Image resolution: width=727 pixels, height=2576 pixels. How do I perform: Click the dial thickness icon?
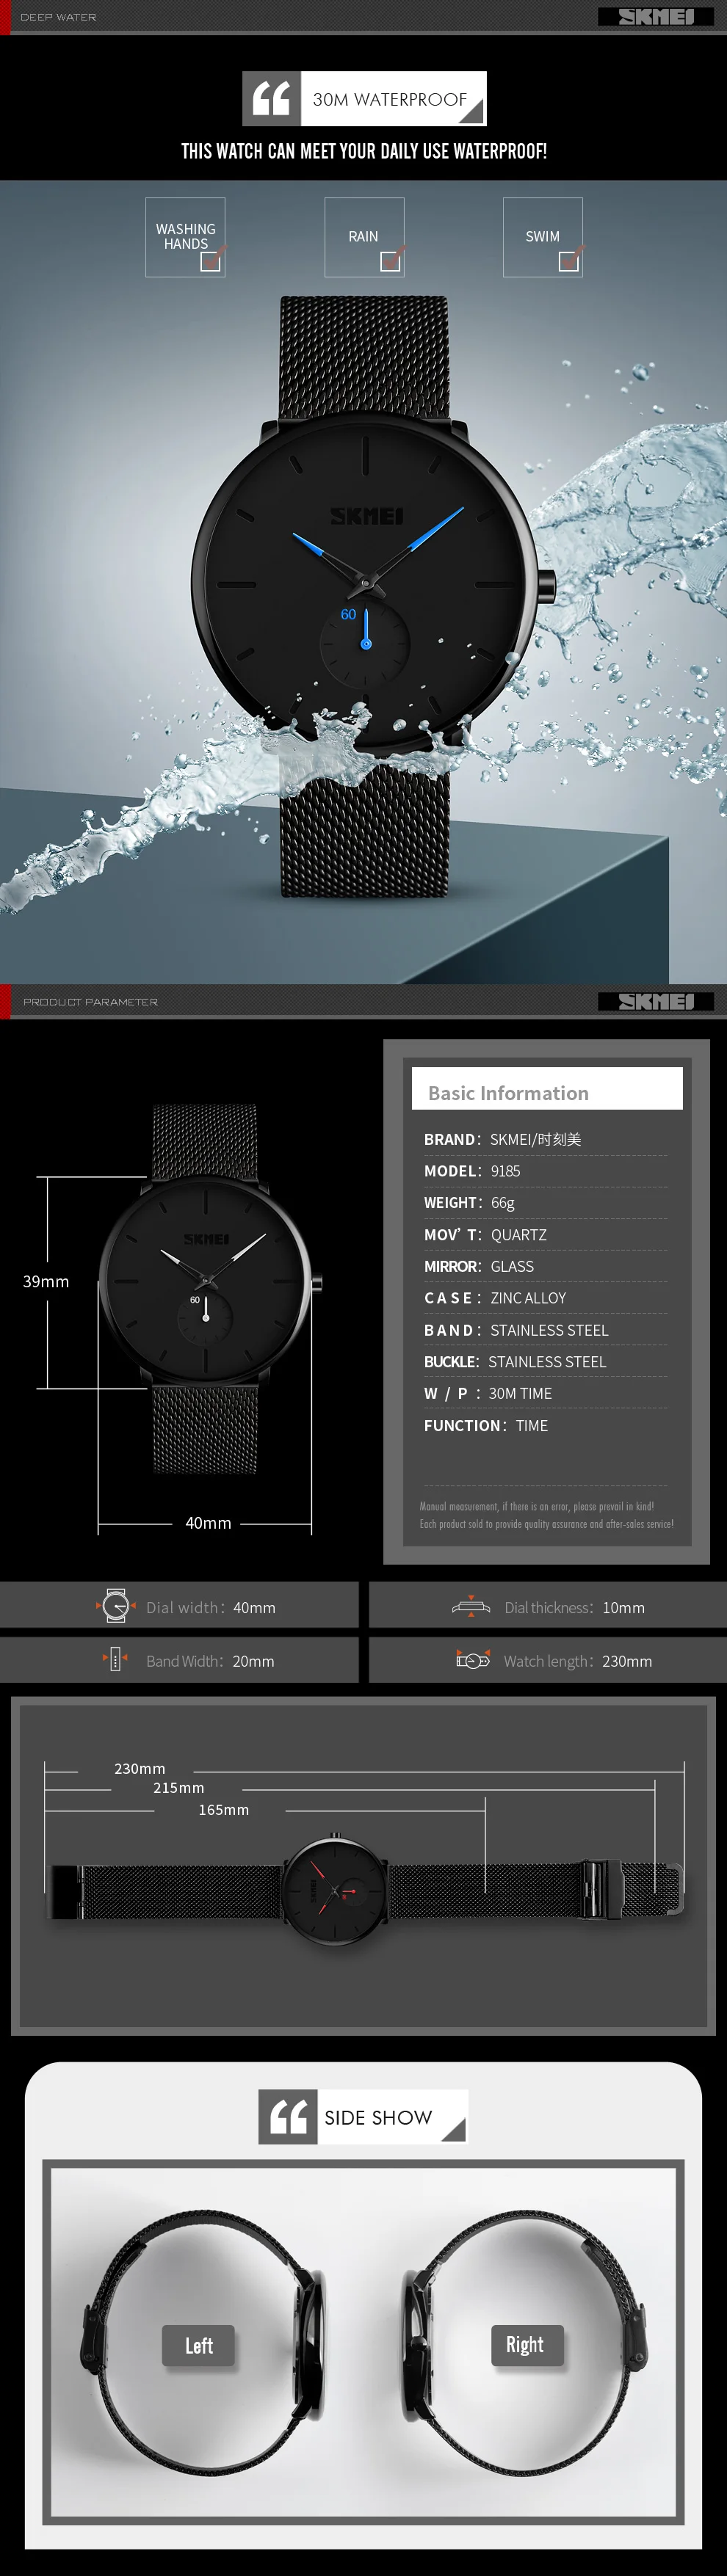point(471,1606)
